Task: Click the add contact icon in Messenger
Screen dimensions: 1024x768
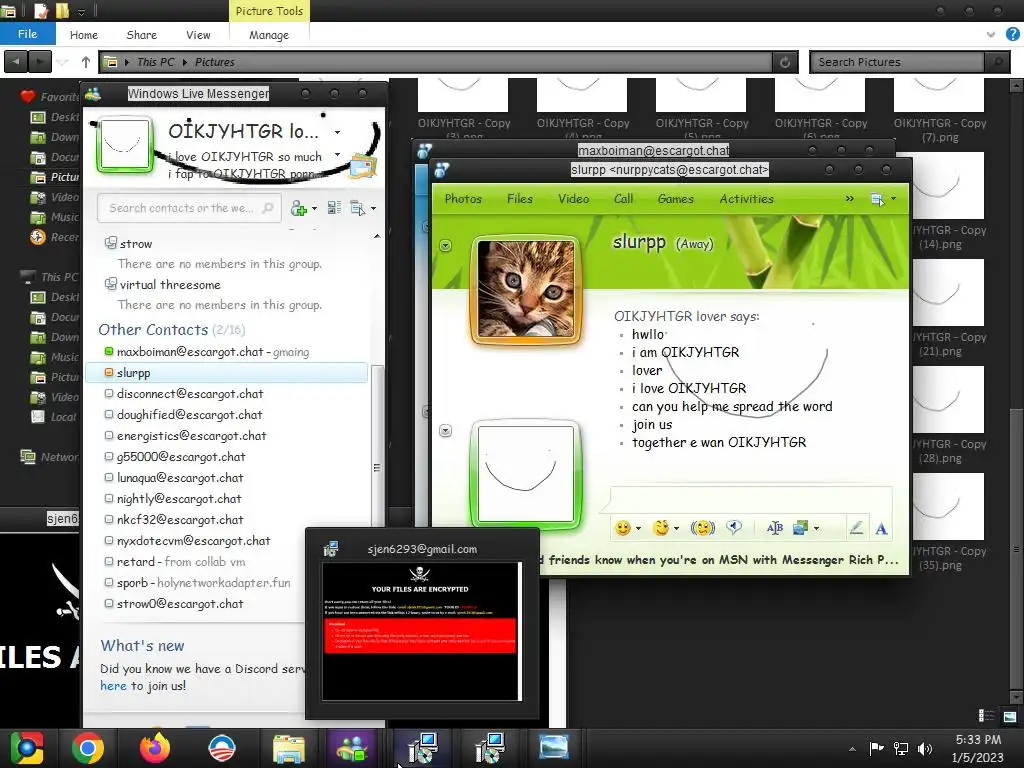Action: pos(298,208)
